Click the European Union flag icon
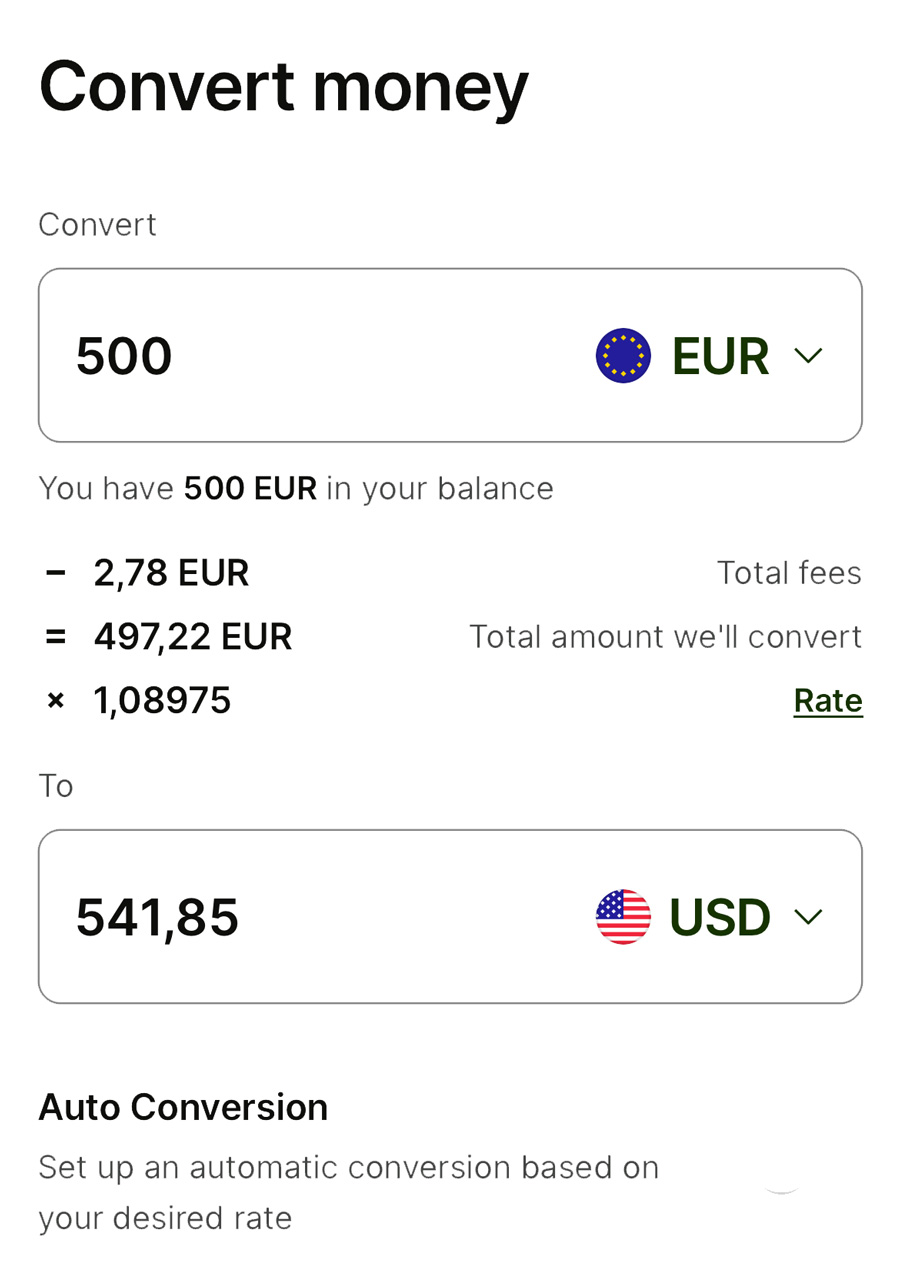 point(623,355)
